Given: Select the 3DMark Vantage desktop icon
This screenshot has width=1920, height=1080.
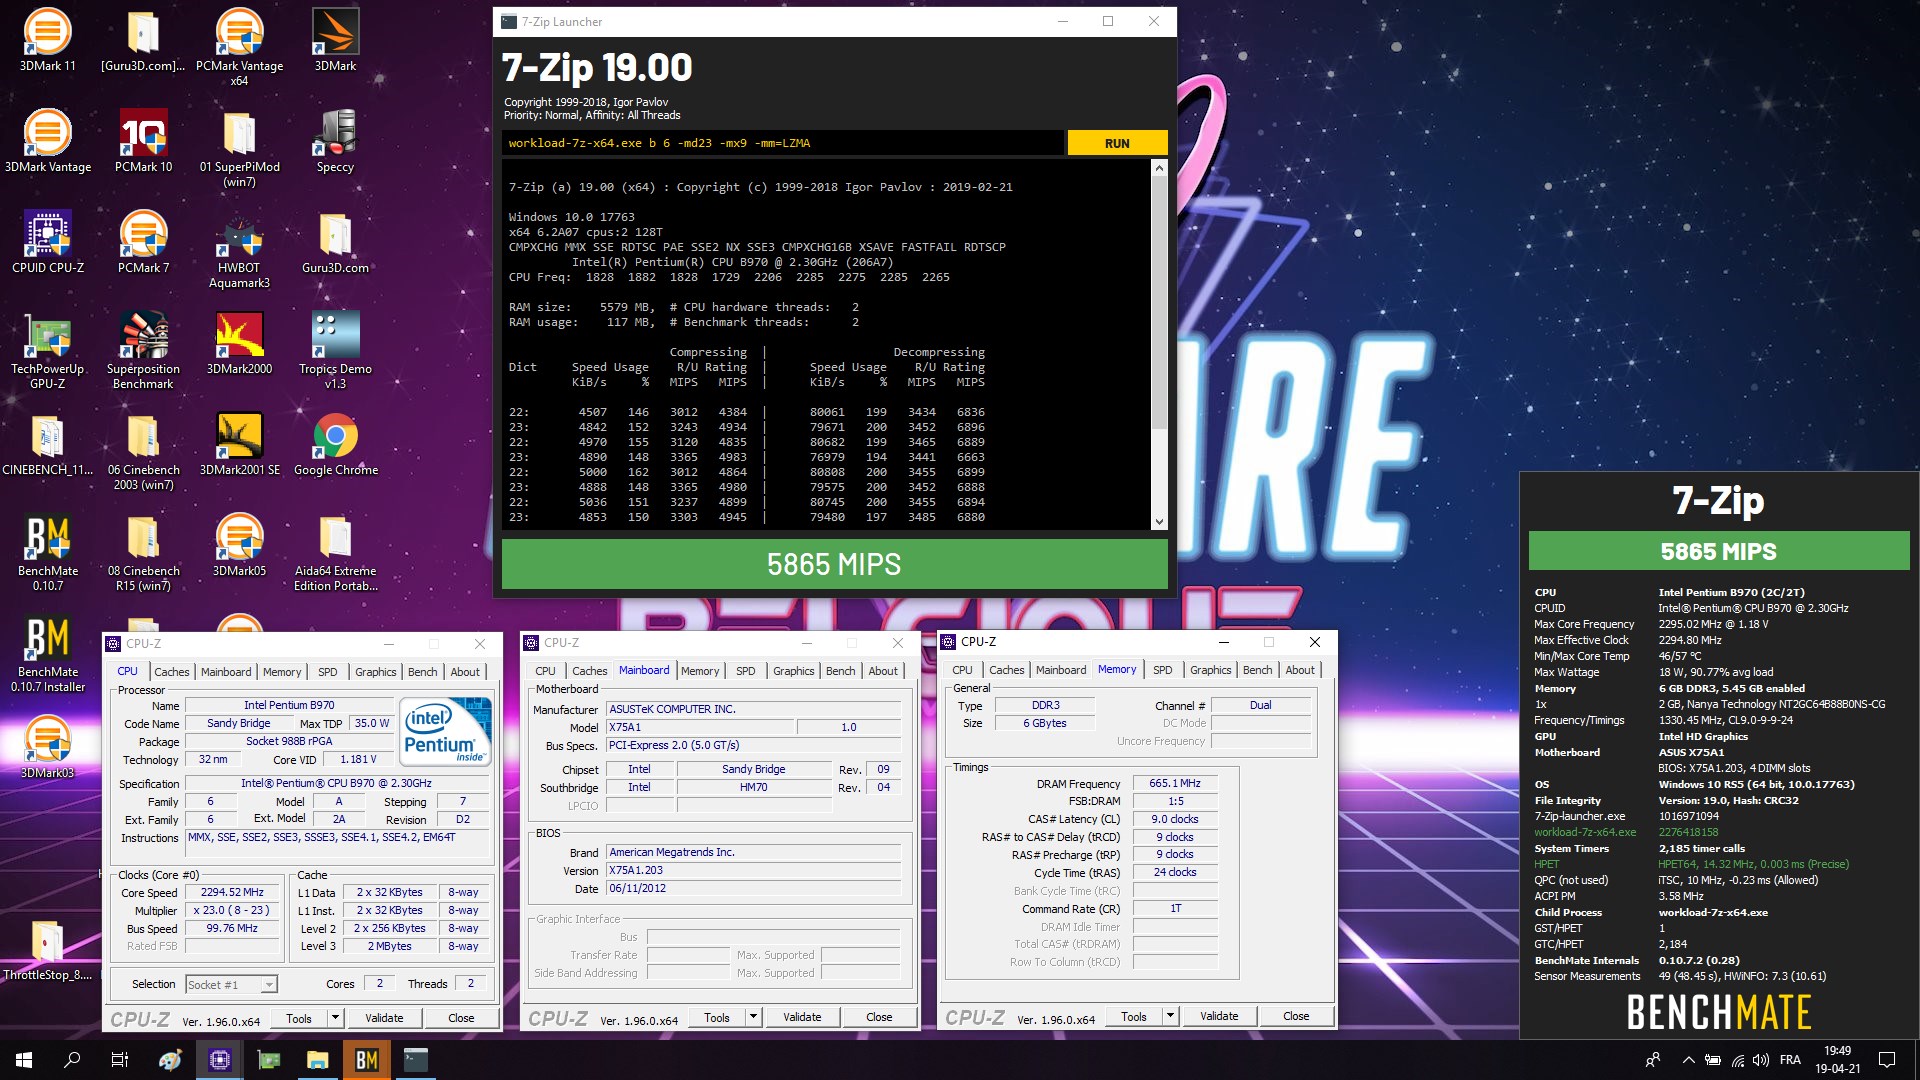Looking at the screenshot, I should coord(47,141).
